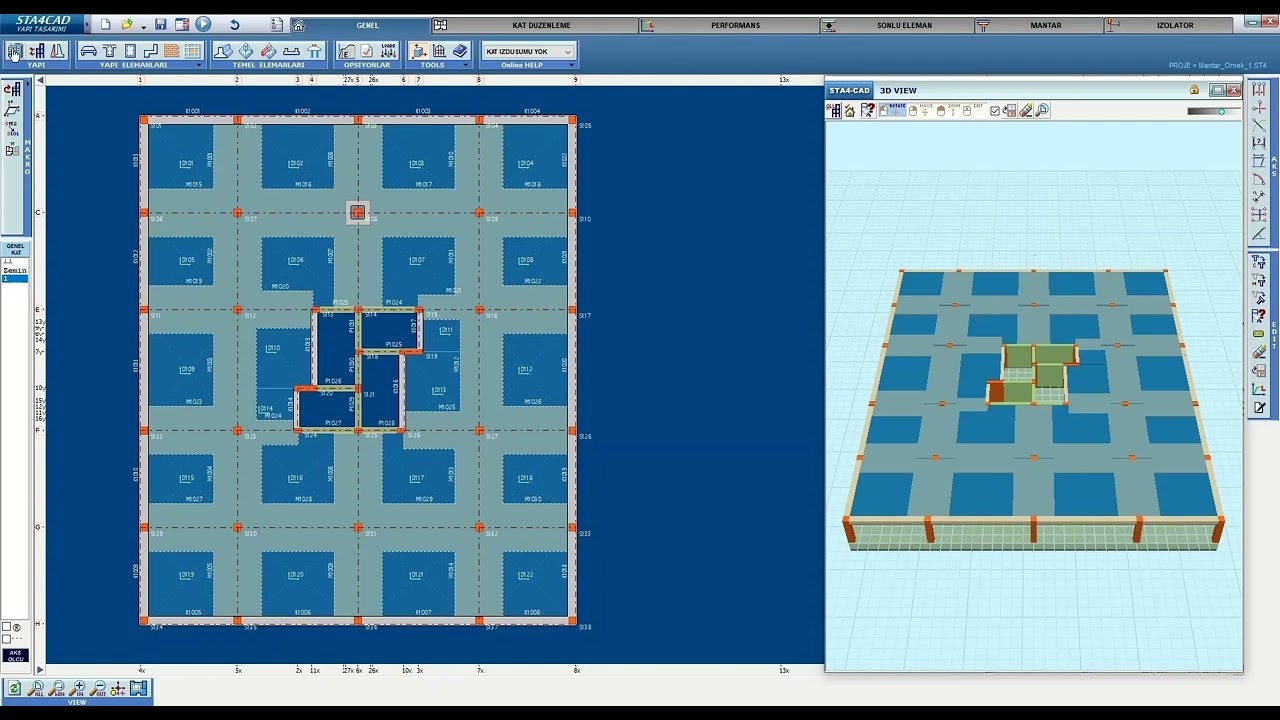Select the brick wall tool
The width and height of the screenshot is (1280, 720).
tap(171, 51)
